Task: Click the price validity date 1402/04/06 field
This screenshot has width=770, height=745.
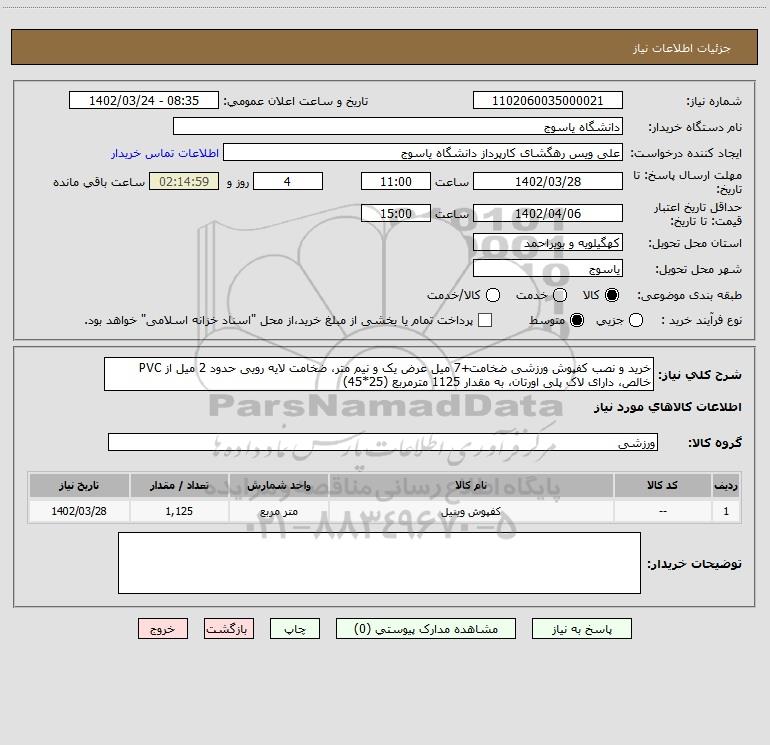Action: pos(548,213)
